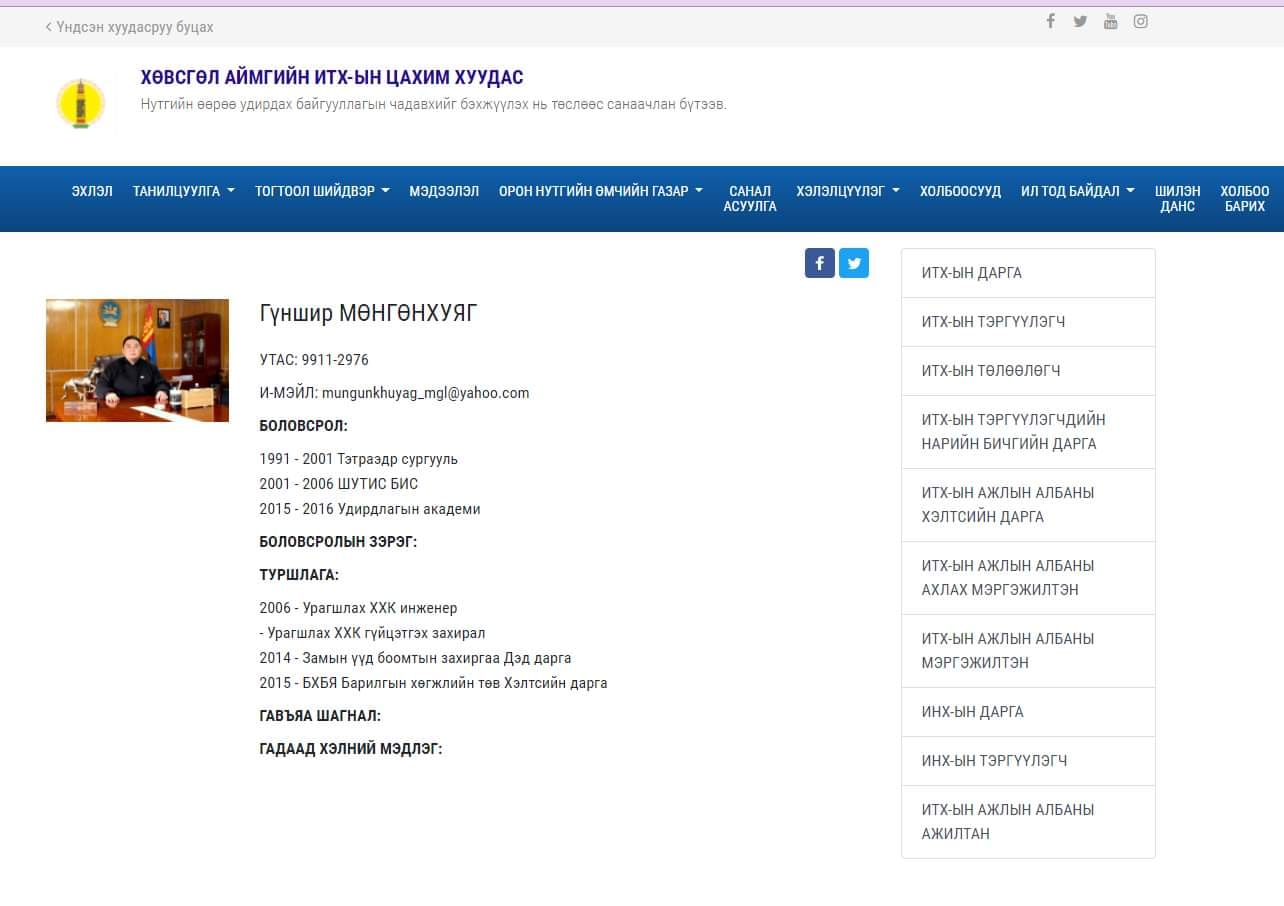Viewport: 1284px width, 906px height.
Task: Expand the ХЭЛЭЛЦҮҮЛЭГ dropdown menu
Action: point(847,191)
